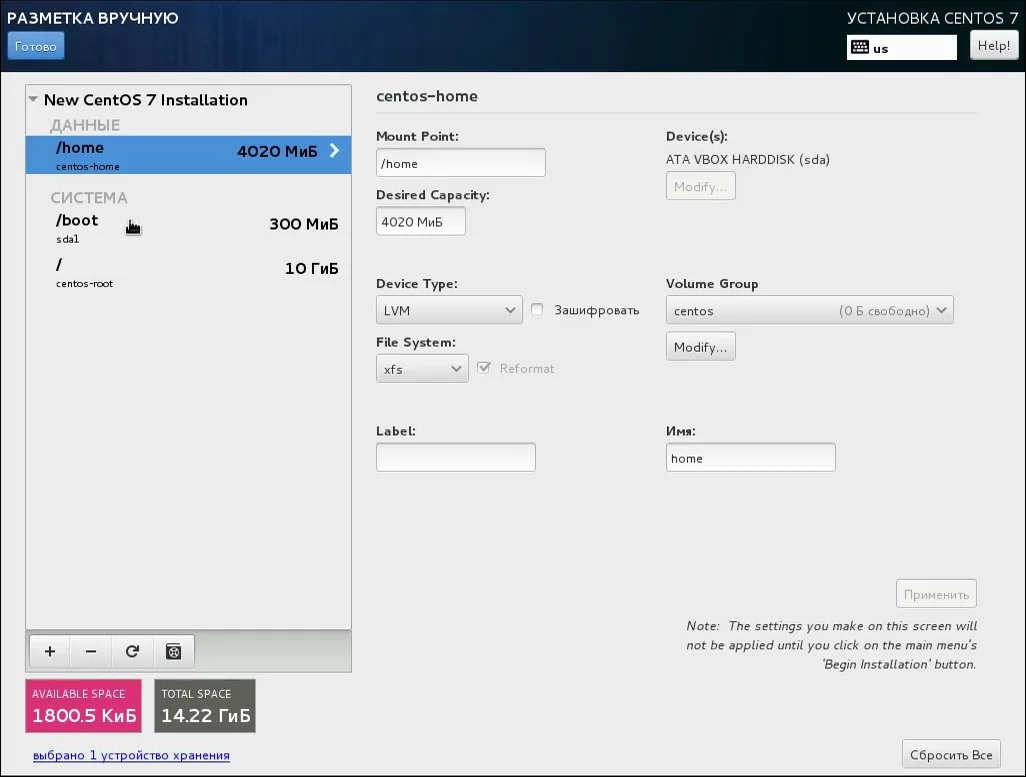The height and width of the screenshot is (777, 1026).
Task: Open the Volume Group centos dropdown
Action: (x=809, y=310)
